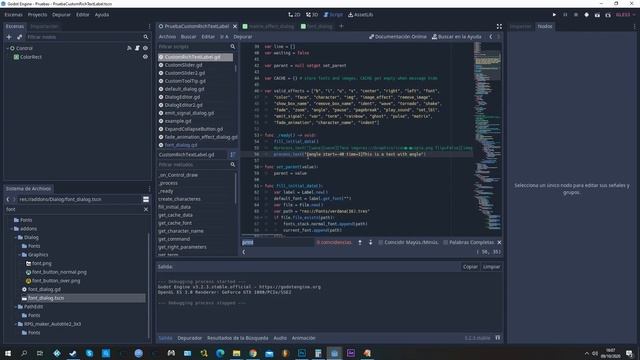Open the AssetLib workspace
This screenshot has width=640, height=360.
(x=360, y=15)
